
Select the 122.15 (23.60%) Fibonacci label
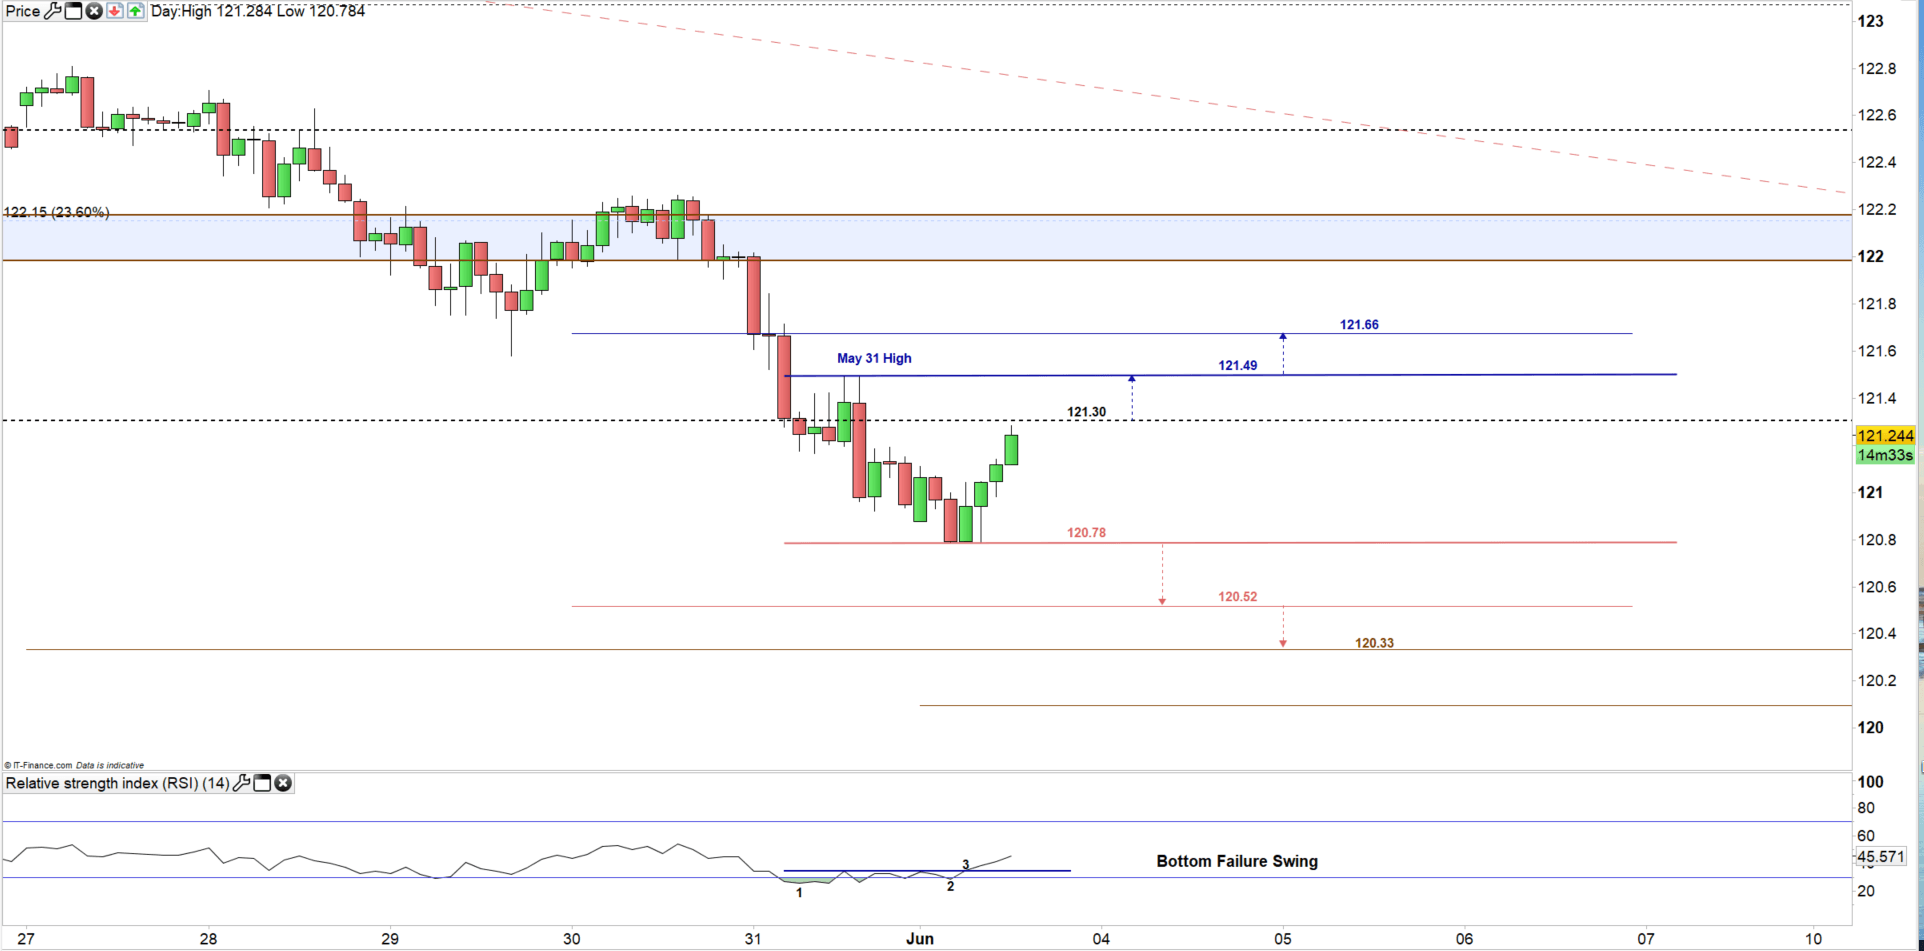56,212
